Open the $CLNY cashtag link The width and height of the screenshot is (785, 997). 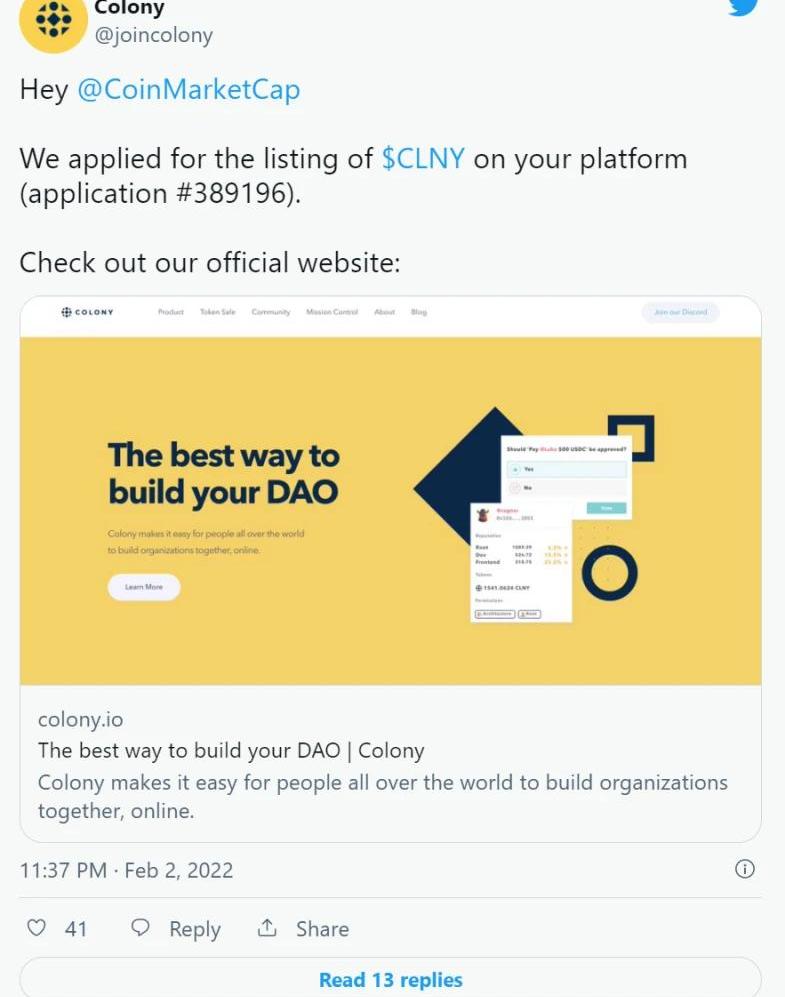click(423, 159)
